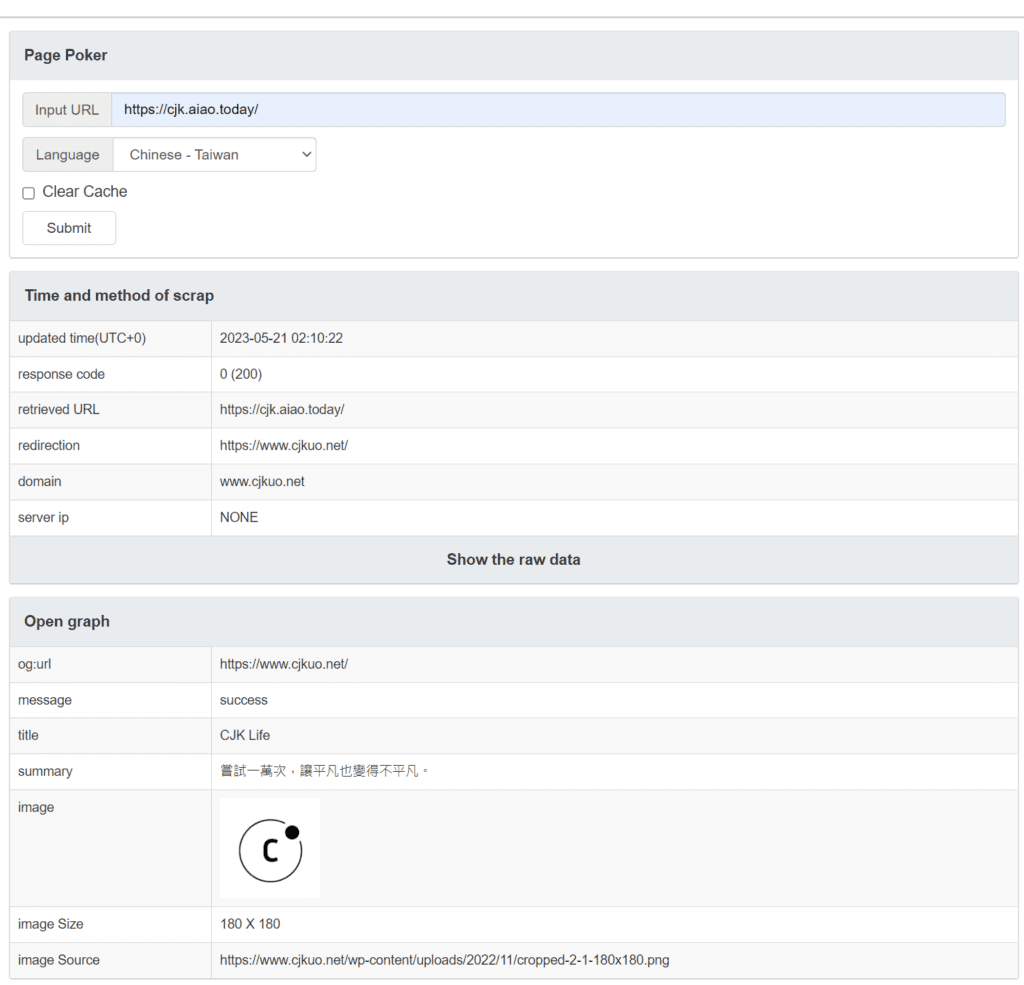Click the response code row label
Image resolution: width=1024 pixels, height=985 pixels.
pyautogui.click(x=61, y=374)
